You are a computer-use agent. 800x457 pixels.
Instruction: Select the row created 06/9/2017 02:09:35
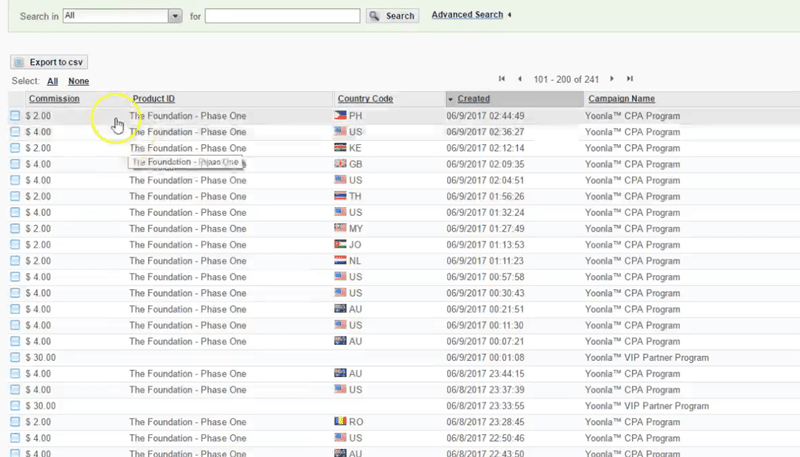tap(15, 164)
